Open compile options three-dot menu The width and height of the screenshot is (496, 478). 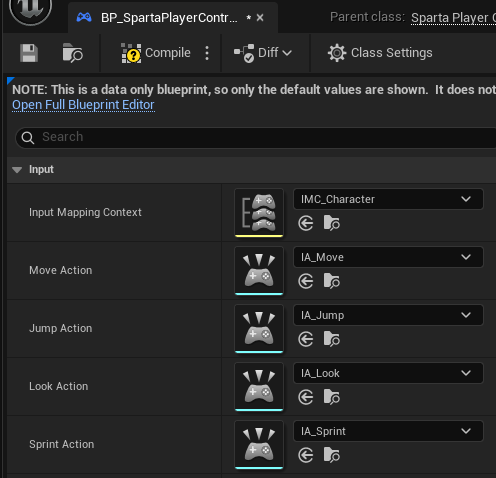click(x=207, y=53)
